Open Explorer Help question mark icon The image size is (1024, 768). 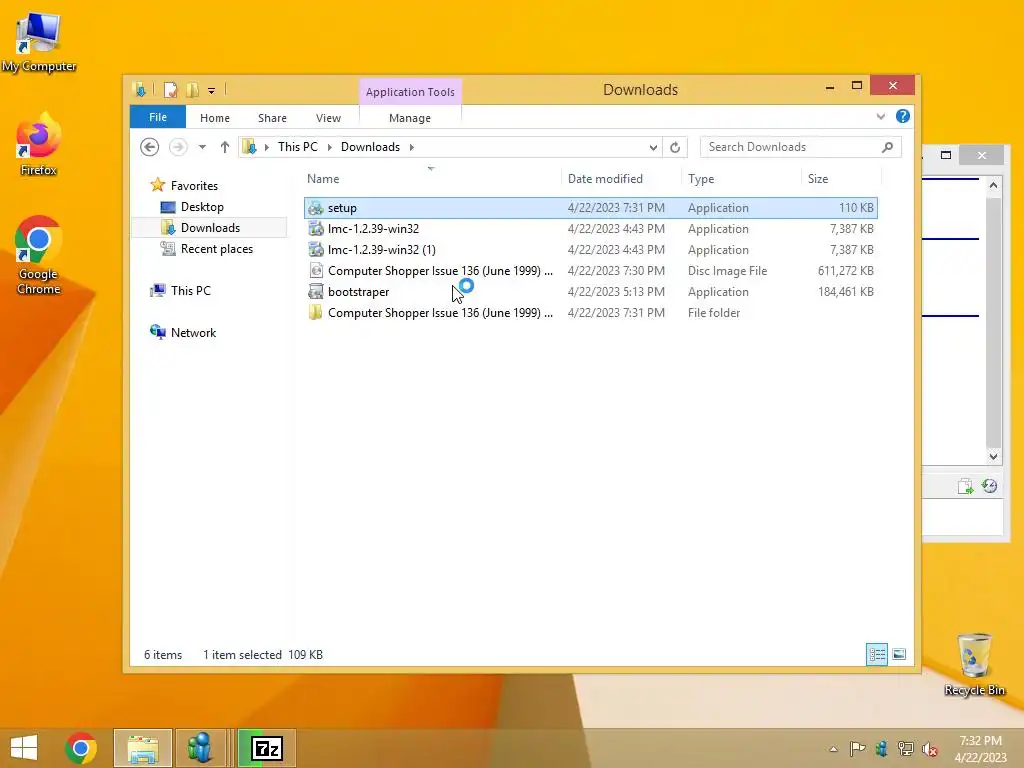coord(903,116)
